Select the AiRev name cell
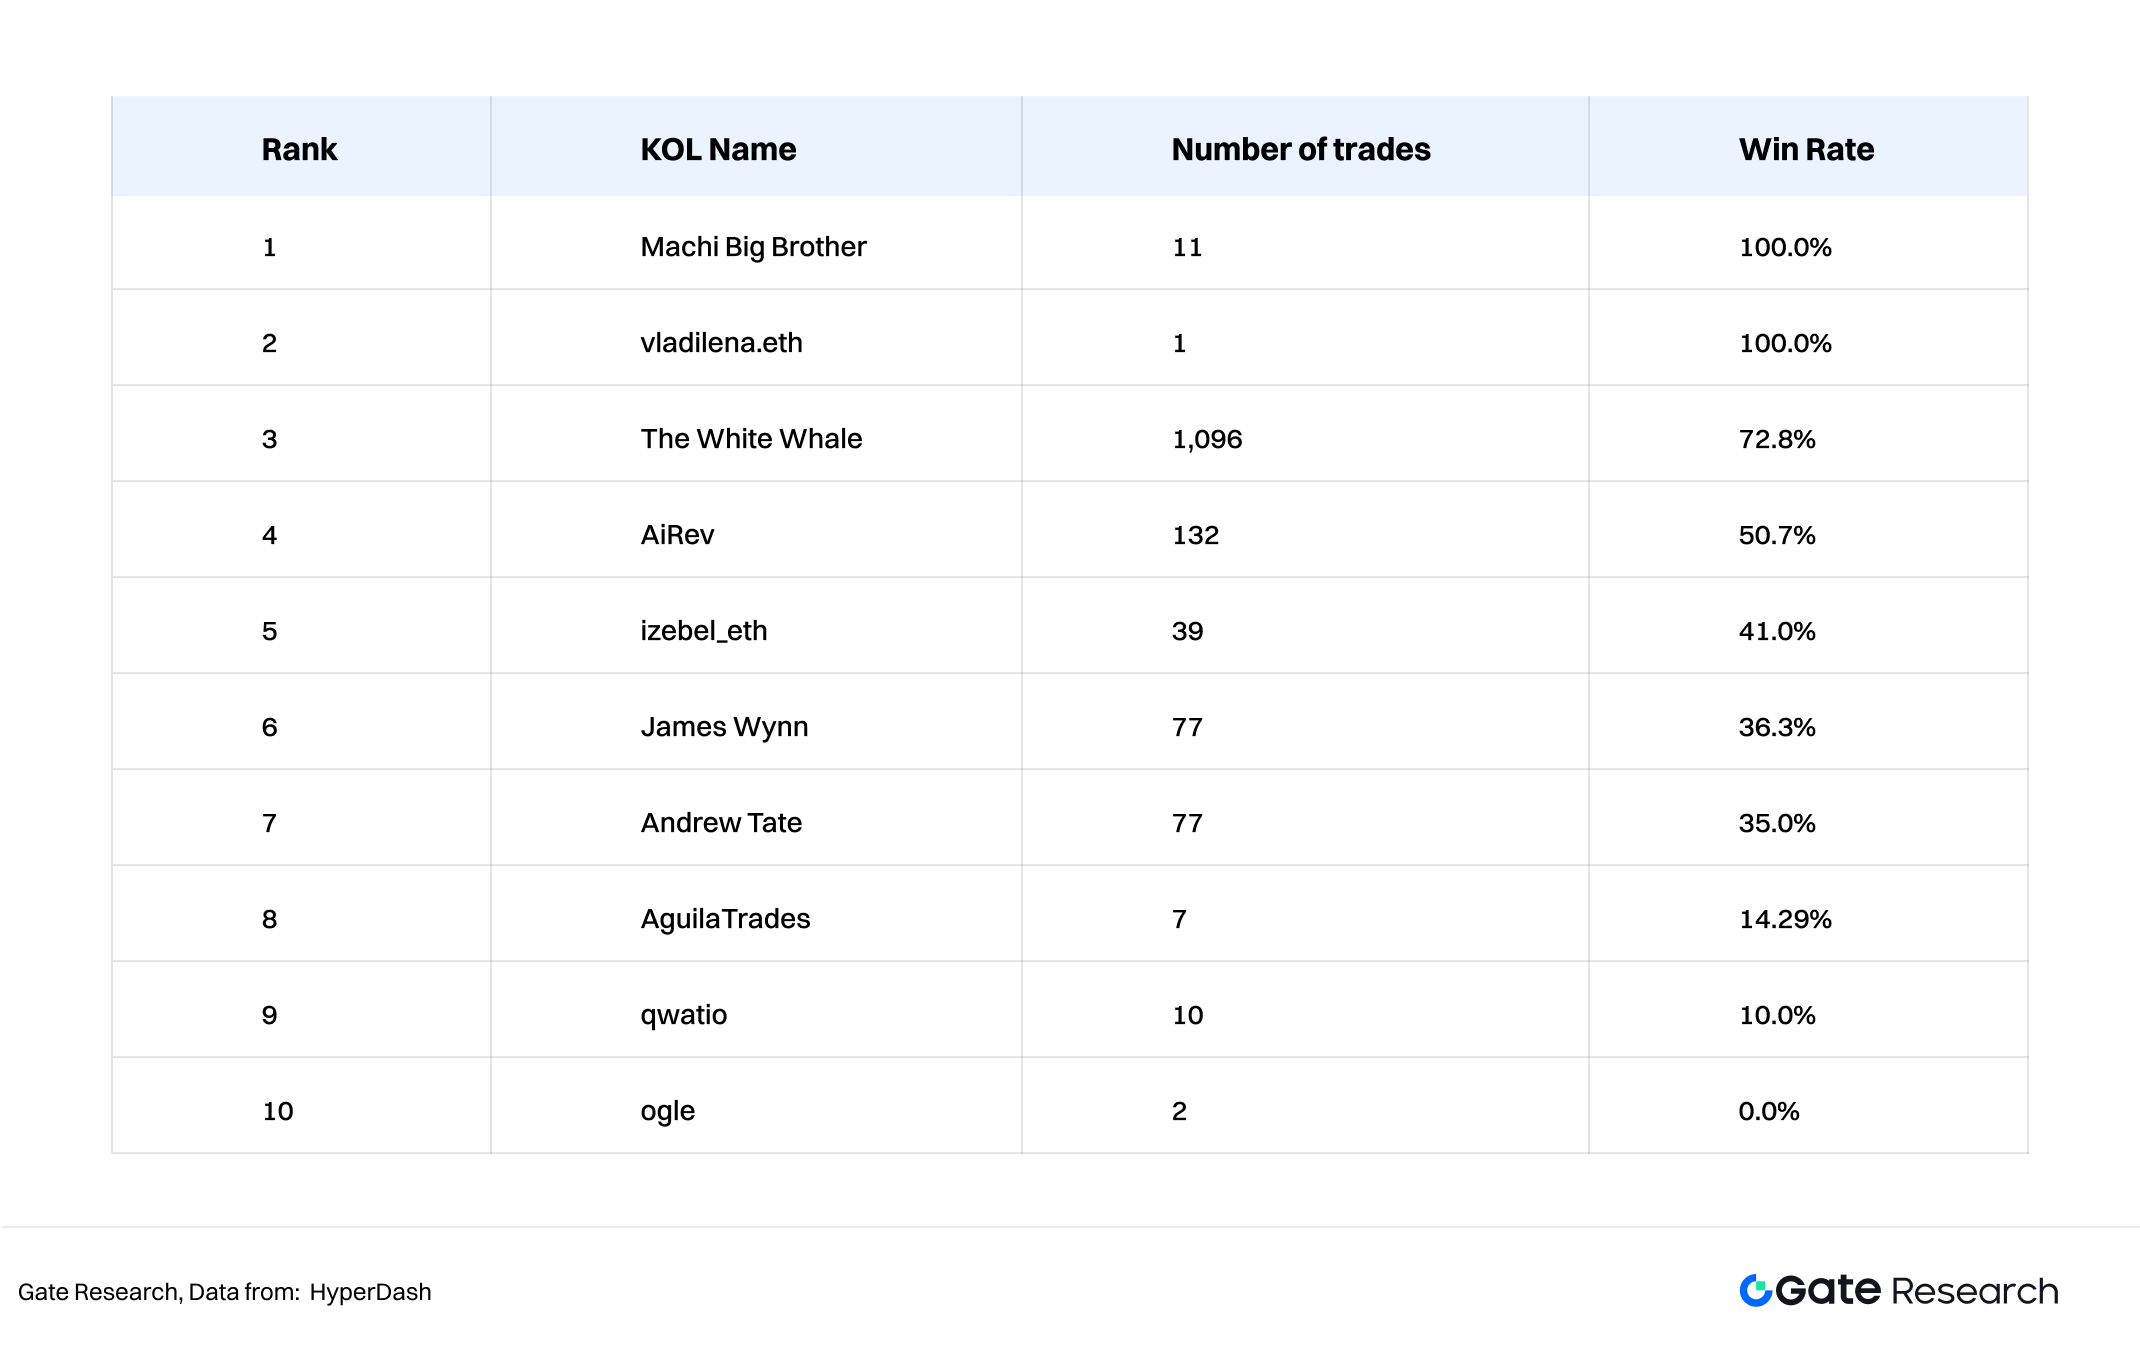Image resolution: width=2140 pixels, height=1356 pixels. coord(677,535)
